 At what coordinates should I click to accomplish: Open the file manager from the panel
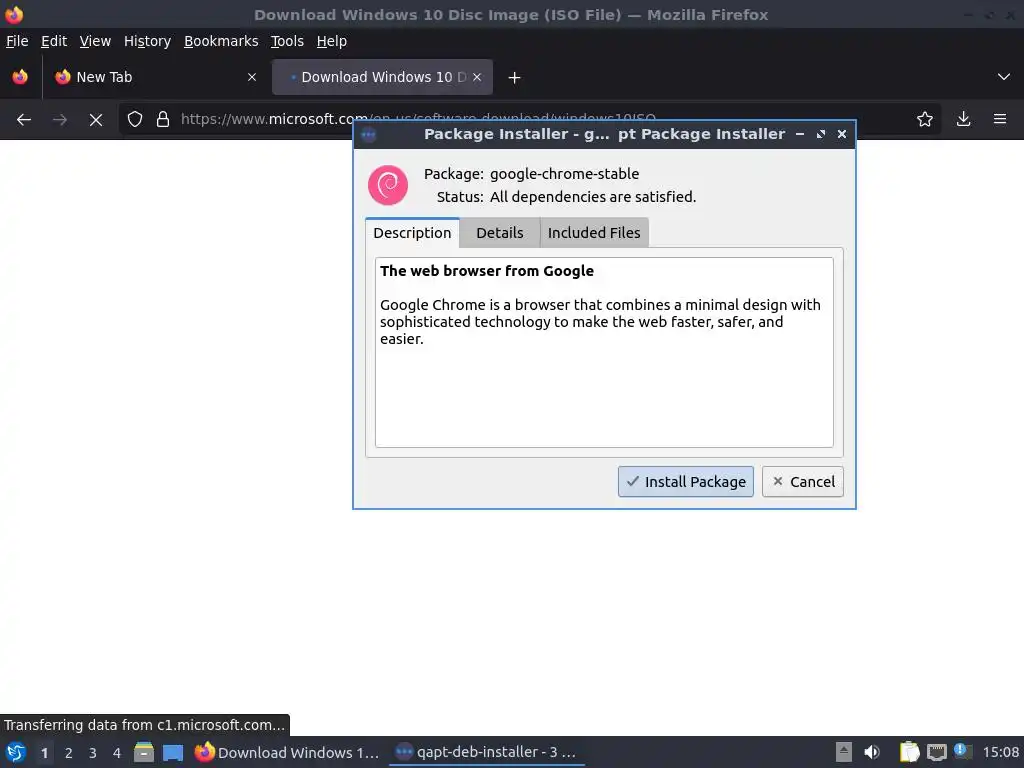point(144,752)
